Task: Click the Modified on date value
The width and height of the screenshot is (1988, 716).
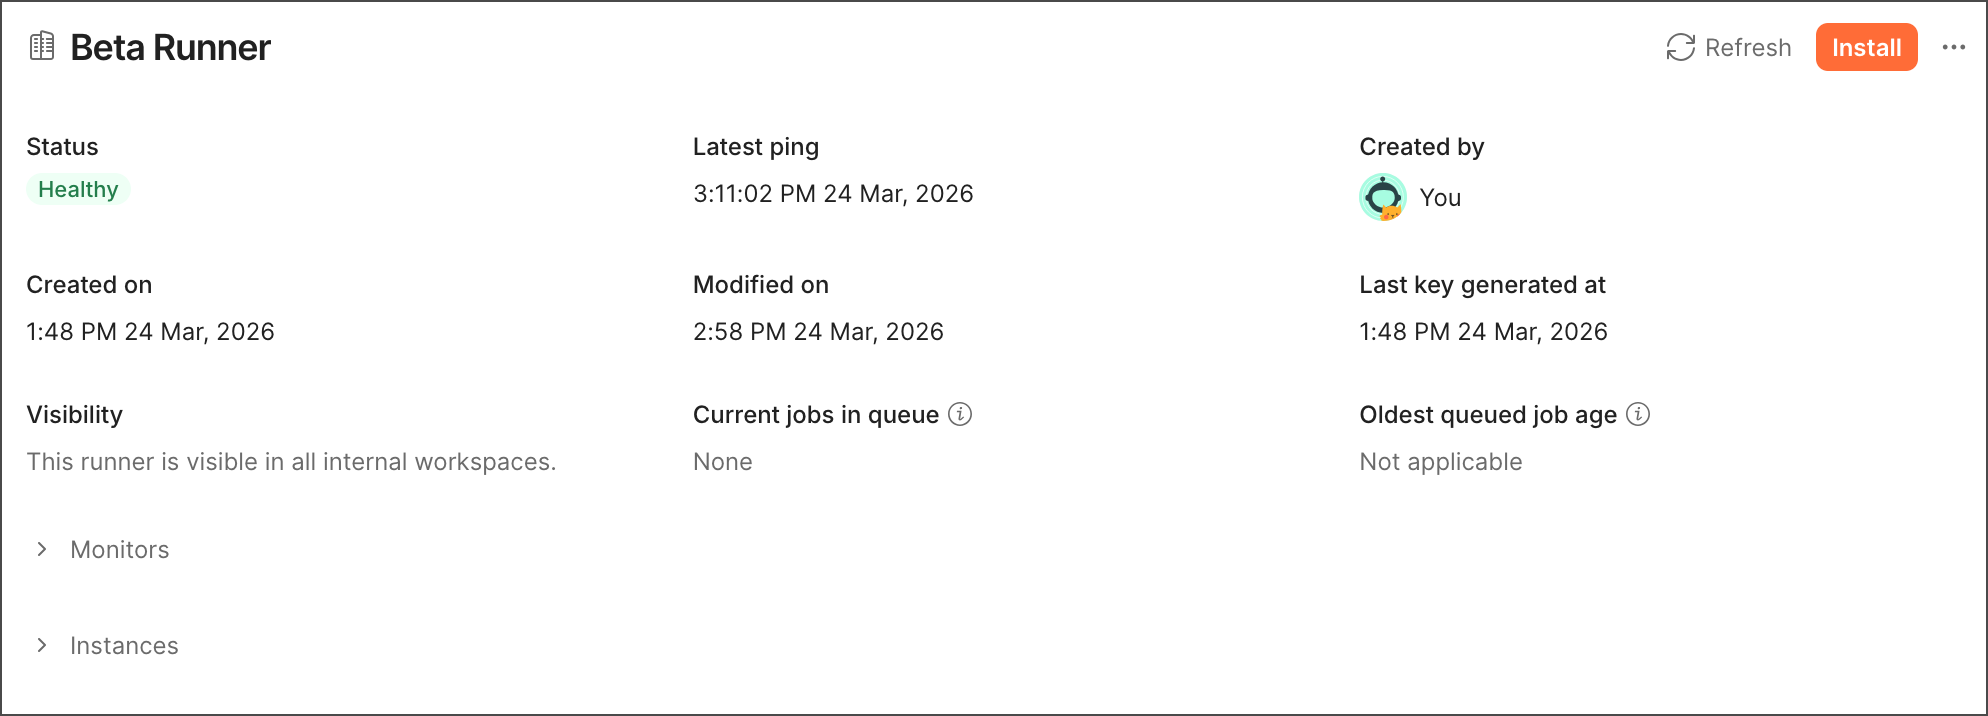Action: (818, 331)
